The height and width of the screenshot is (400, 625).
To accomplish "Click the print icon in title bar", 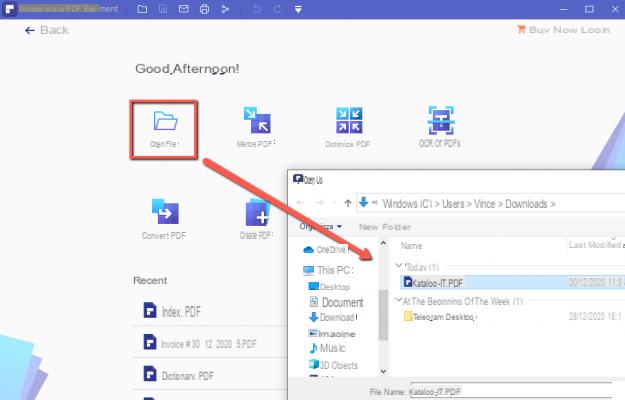I will (x=204, y=9).
